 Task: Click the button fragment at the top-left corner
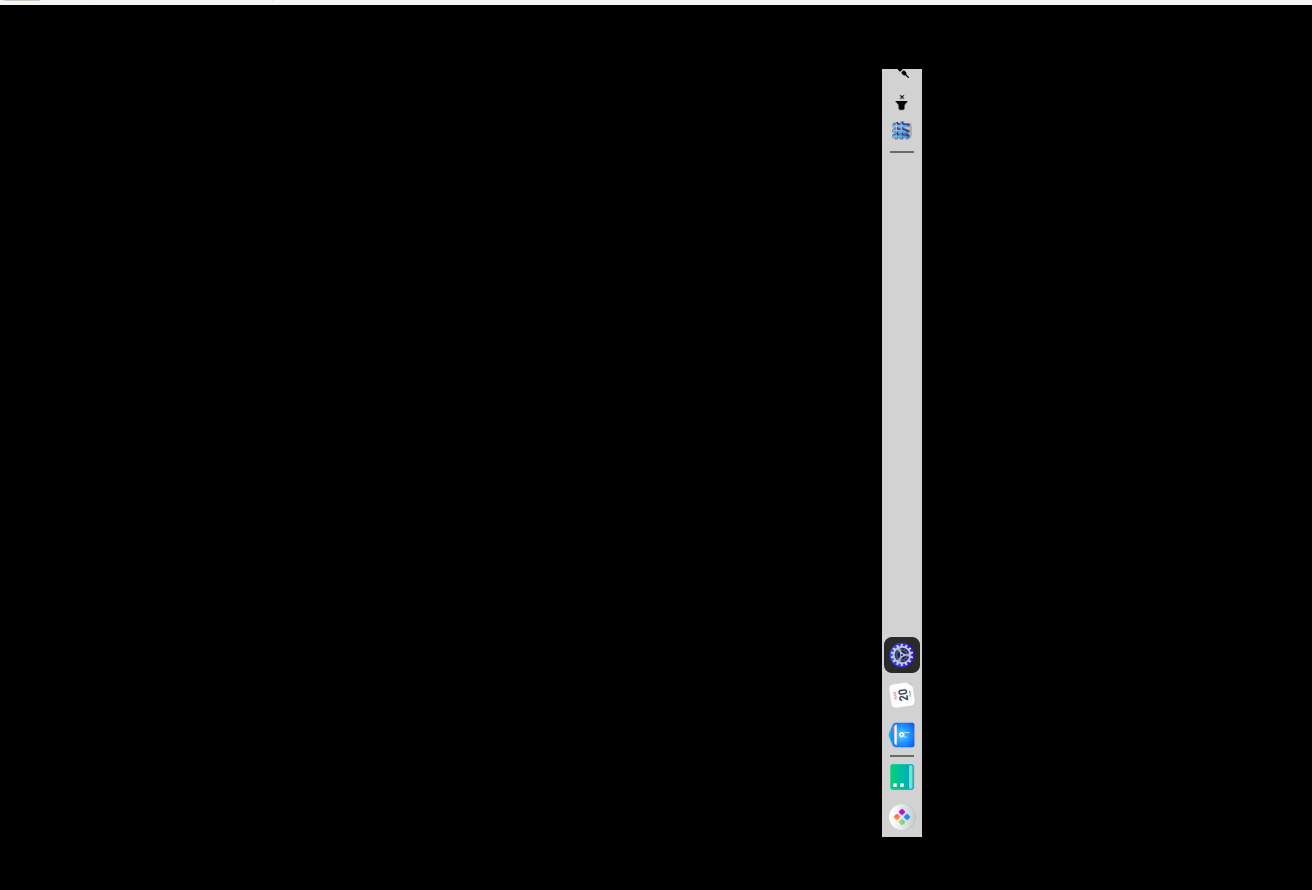click(20, 1)
